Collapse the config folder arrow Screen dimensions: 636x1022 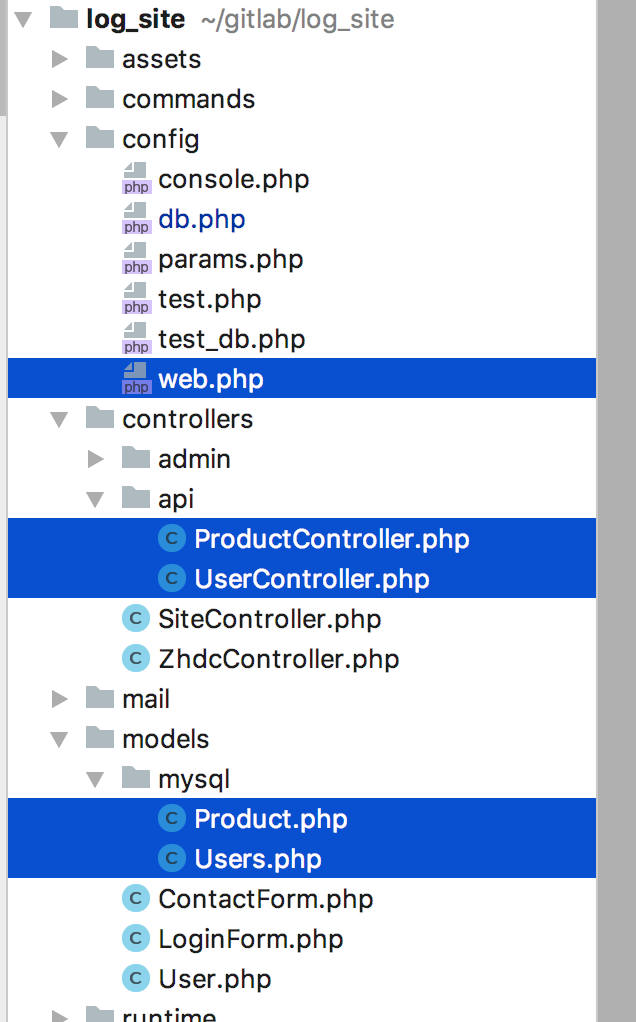60,139
